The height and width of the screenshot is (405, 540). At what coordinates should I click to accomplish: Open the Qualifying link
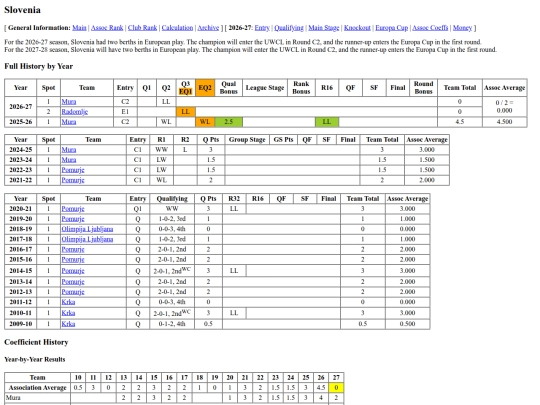pyautogui.click(x=289, y=28)
